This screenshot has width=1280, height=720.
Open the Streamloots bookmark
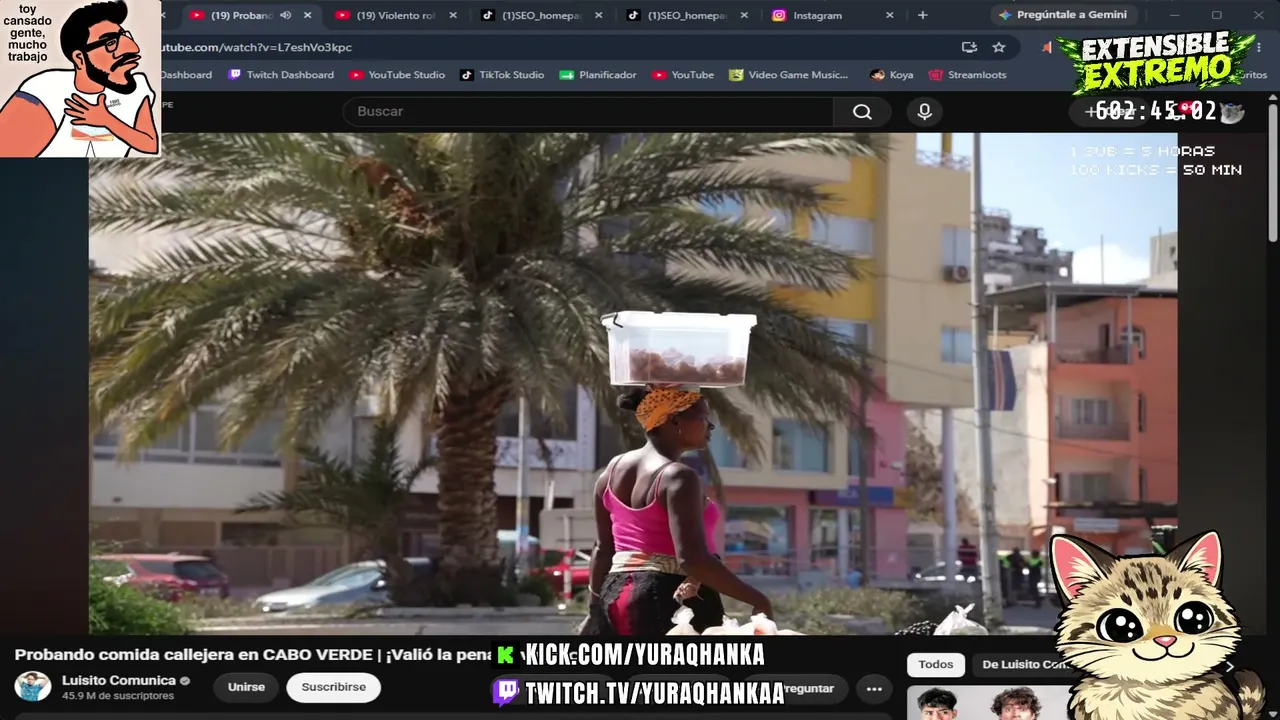tap(967, 75)
